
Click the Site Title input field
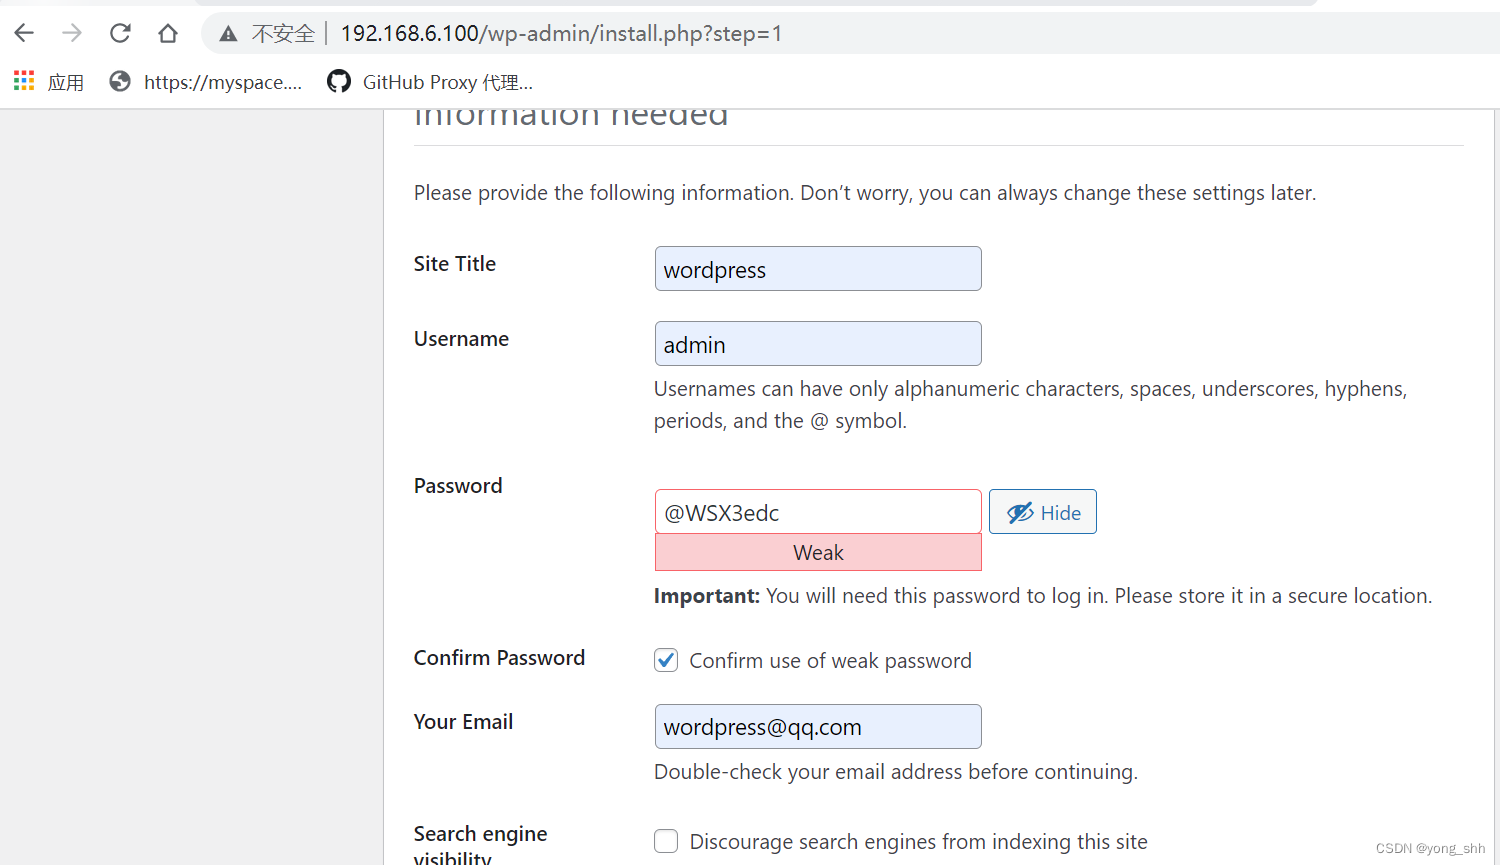[x=818, y=269]
